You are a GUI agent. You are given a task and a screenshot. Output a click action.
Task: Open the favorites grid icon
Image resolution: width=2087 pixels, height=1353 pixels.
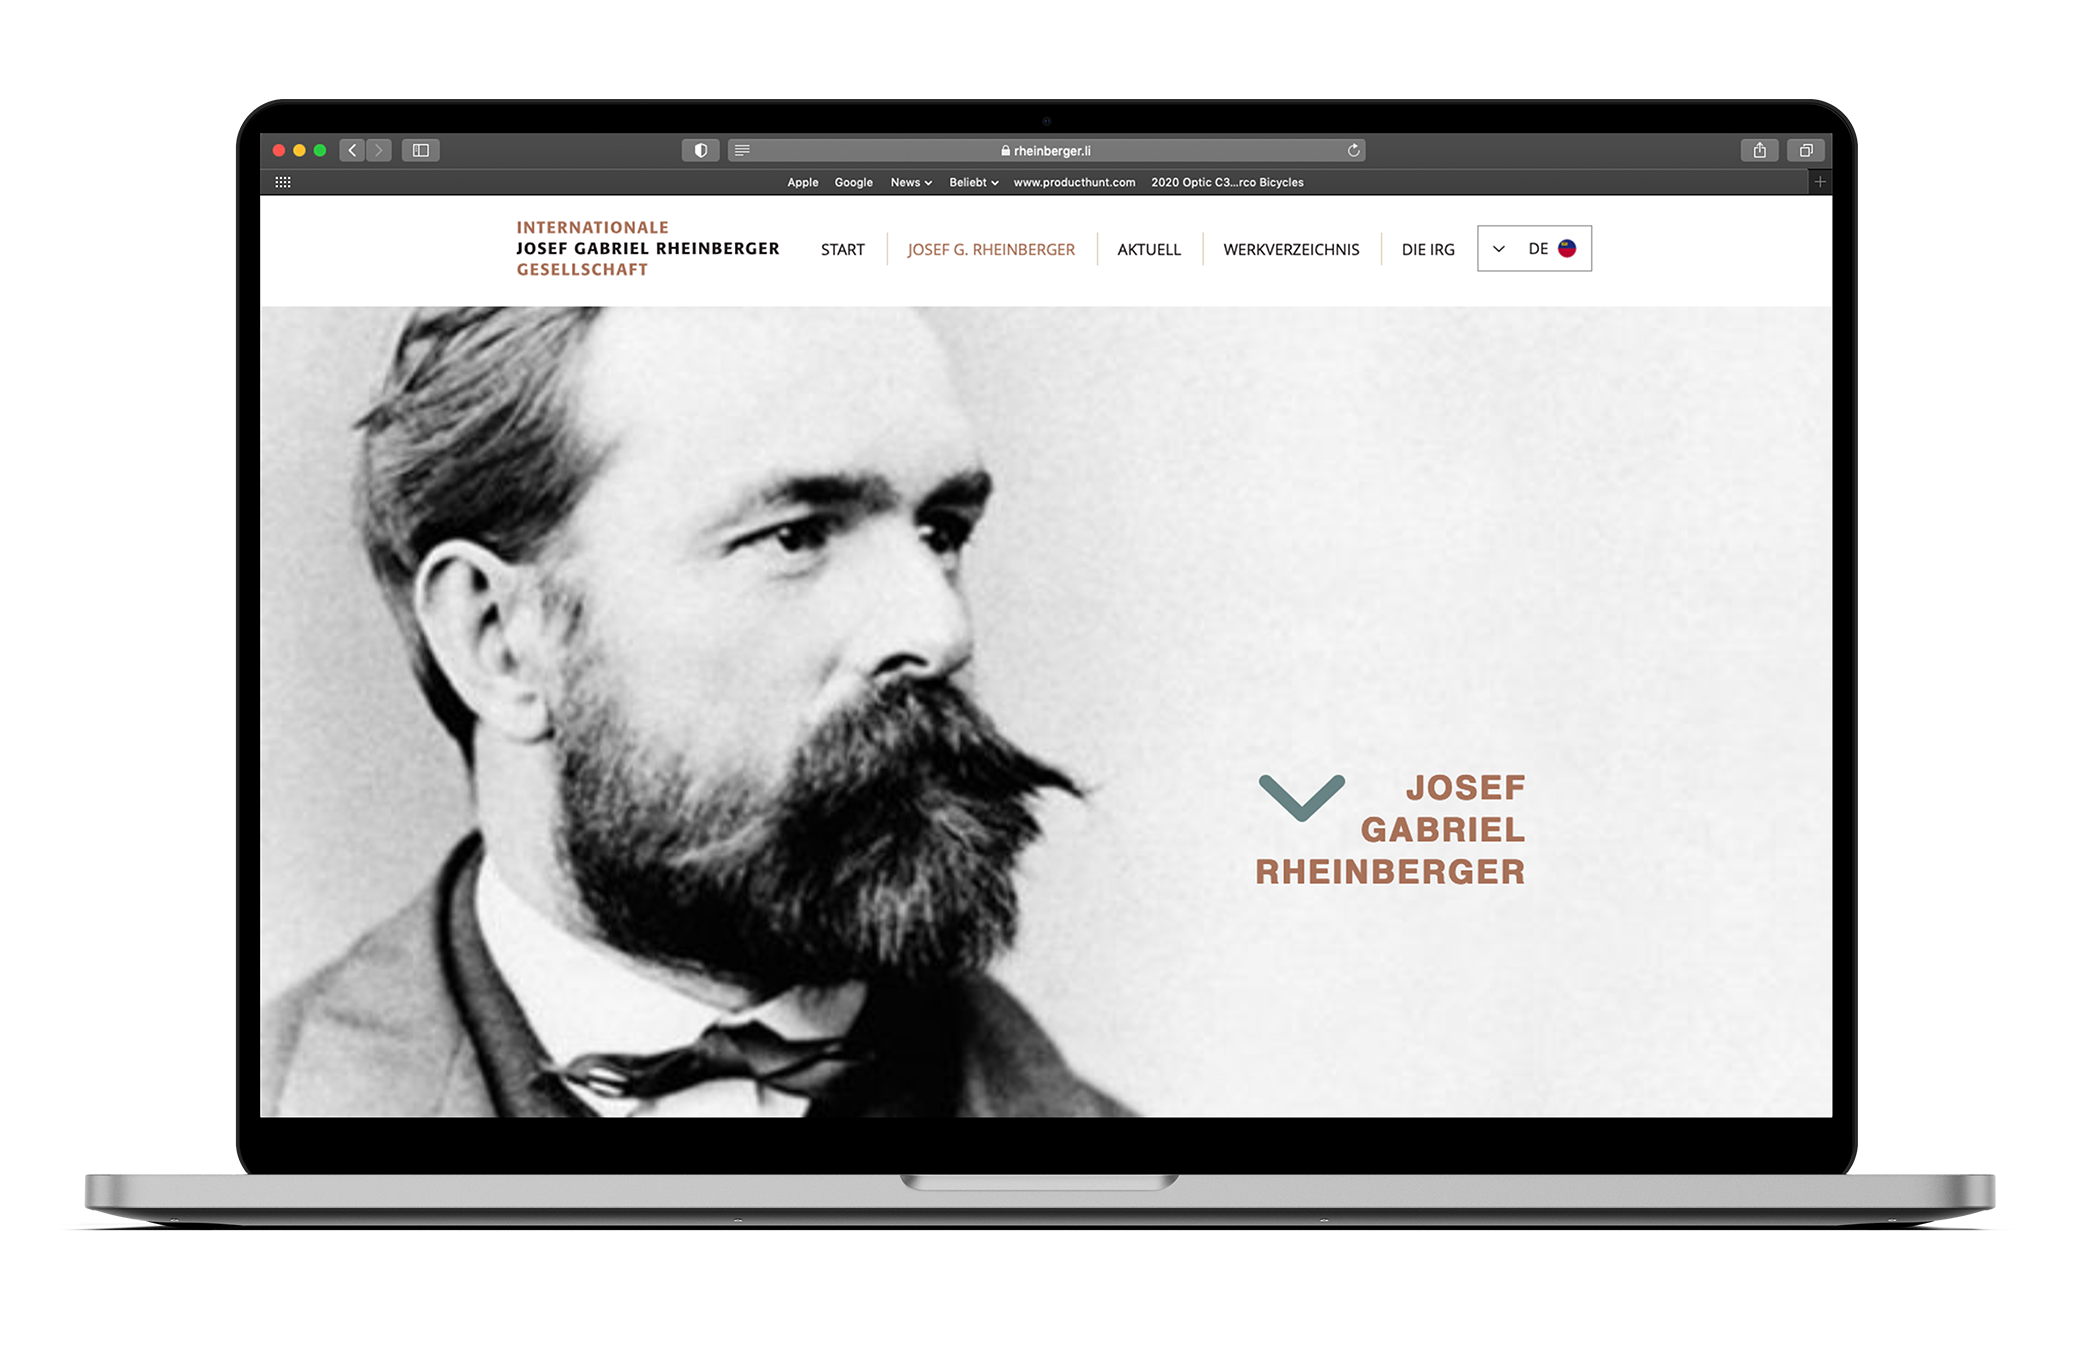point(283,182)
